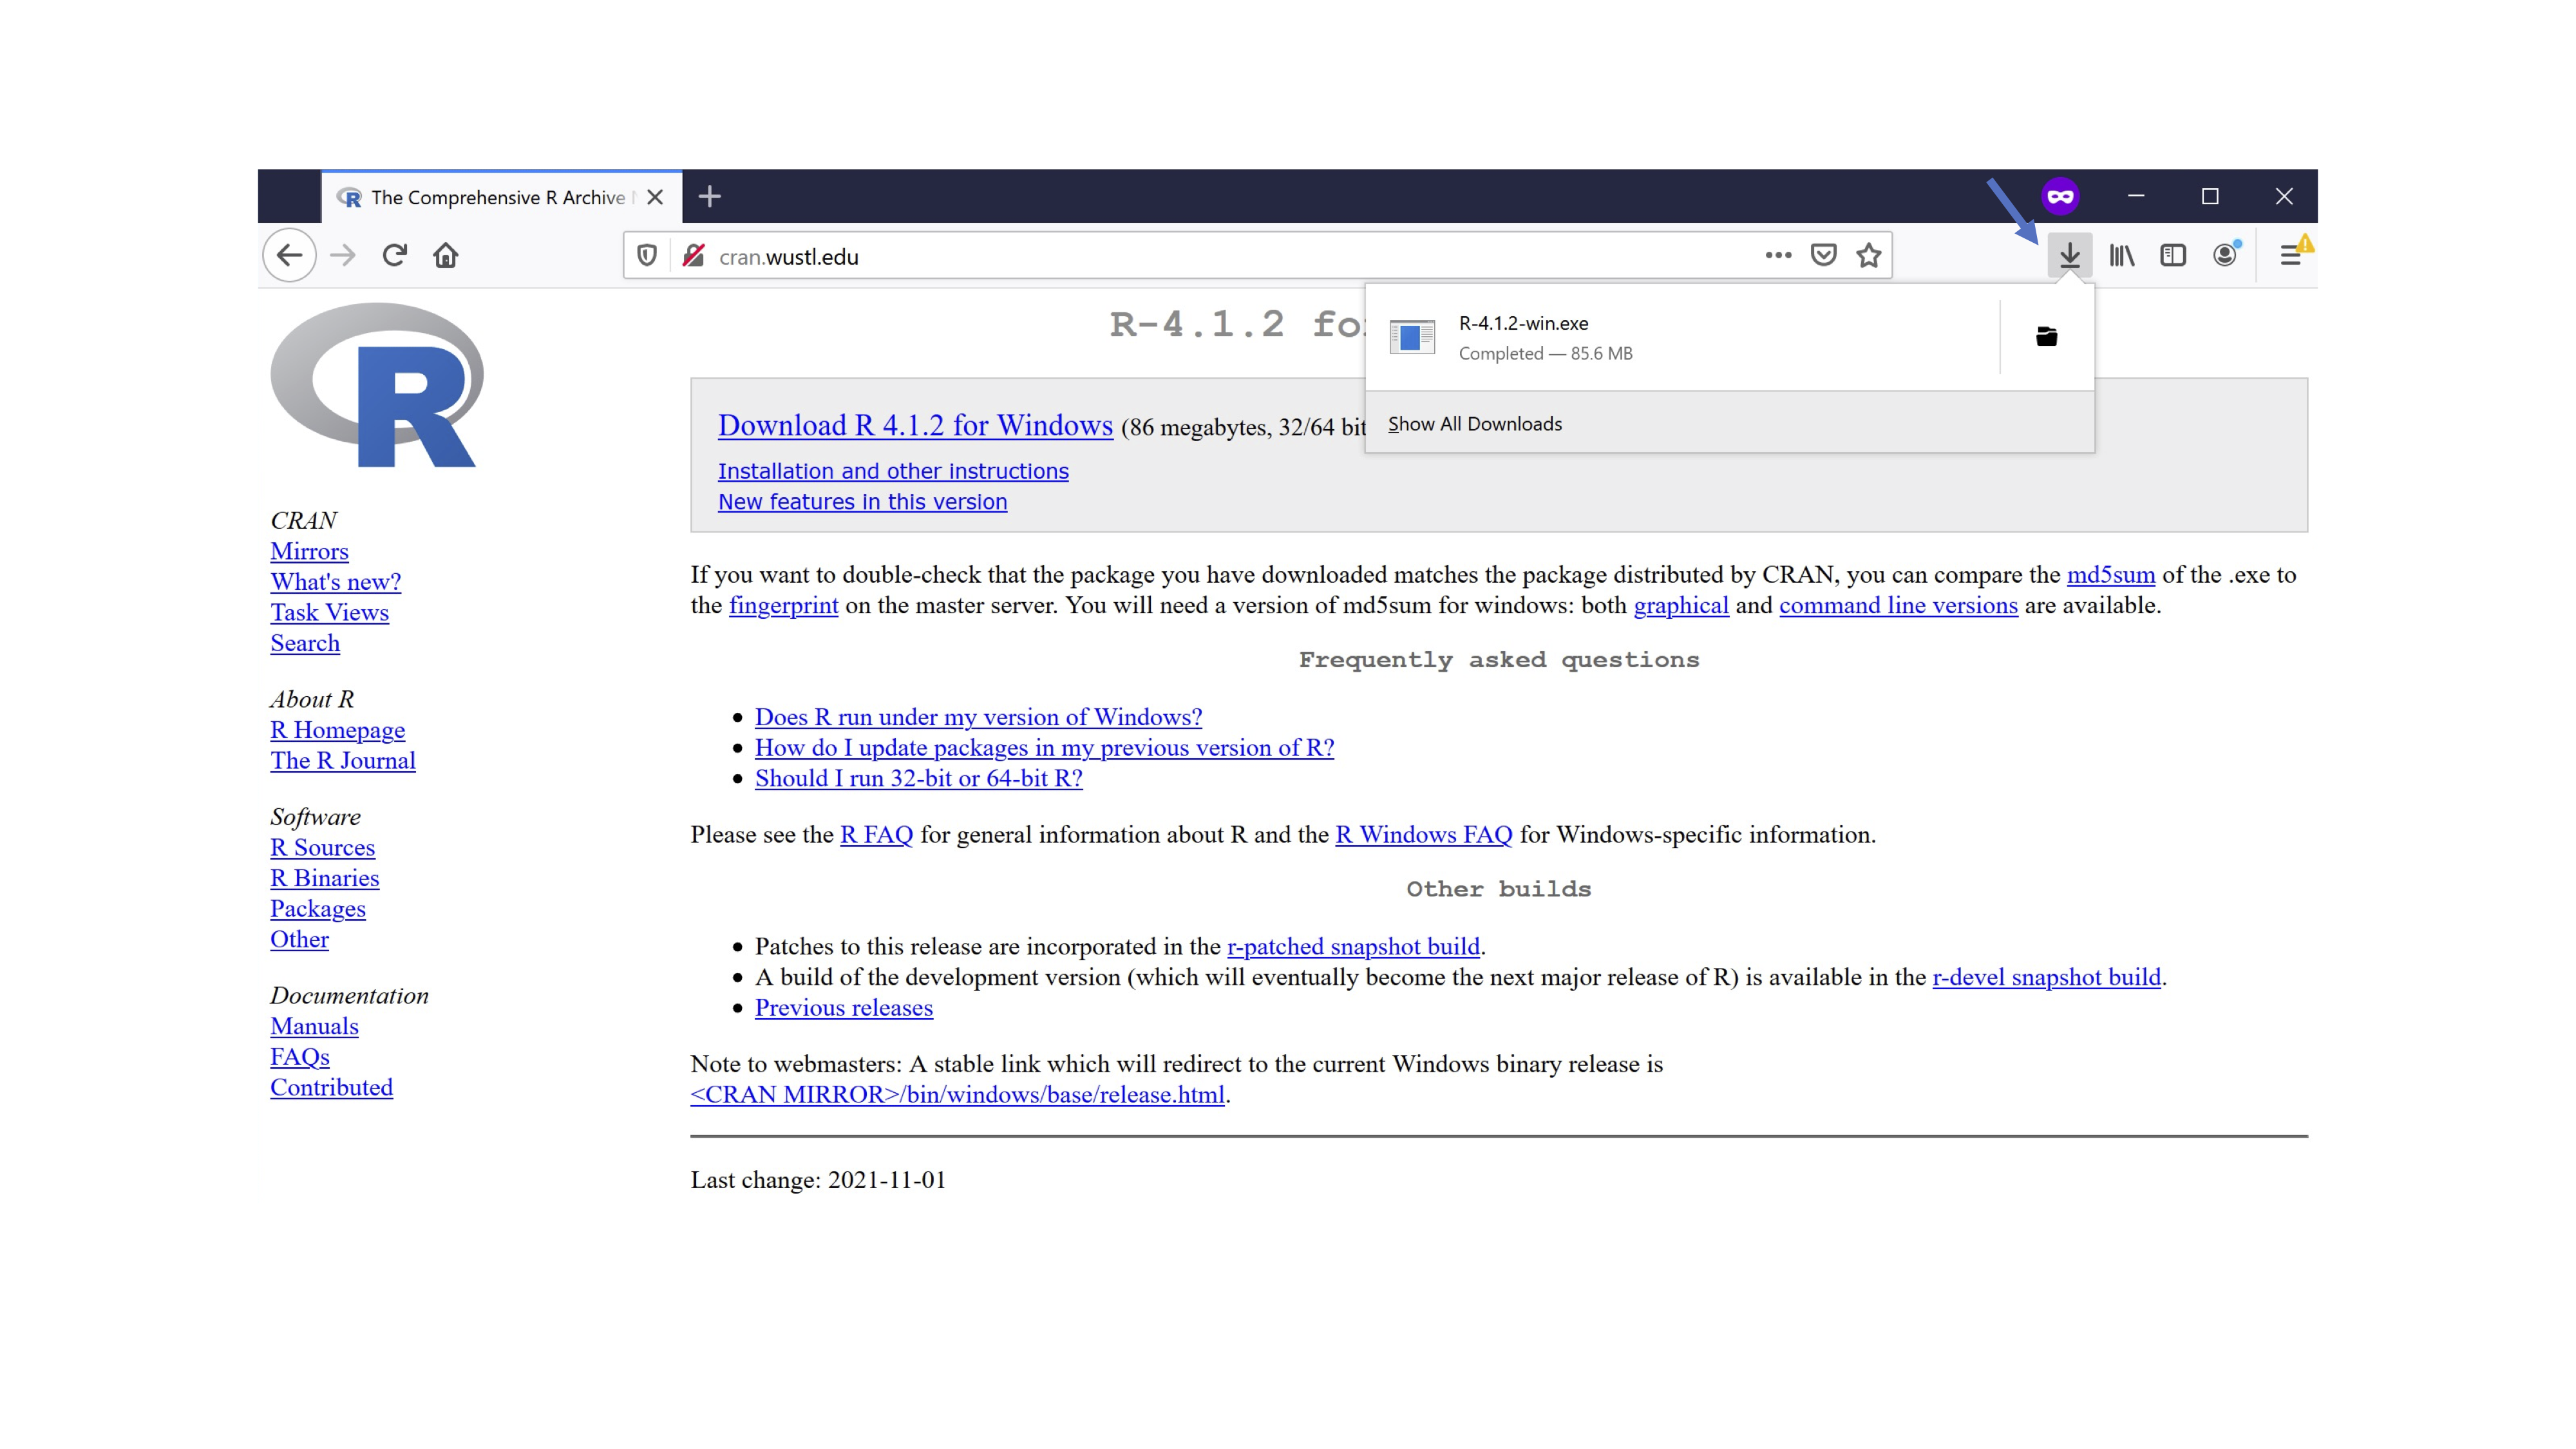Toggle the sidebar view icon
Image resolution: width=2576 pixels, height=1449 pixels.
coord(2172,256)
